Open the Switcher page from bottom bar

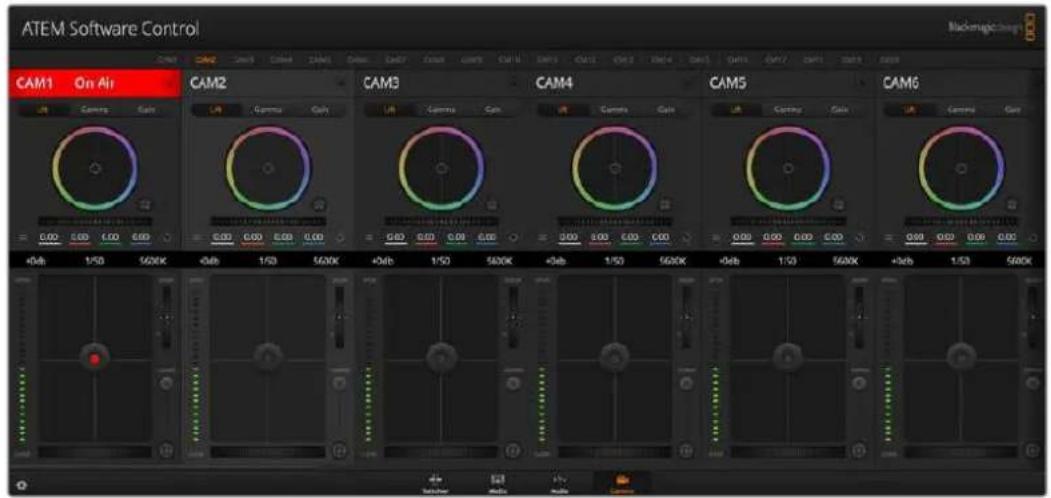click(x=436, y=484)
